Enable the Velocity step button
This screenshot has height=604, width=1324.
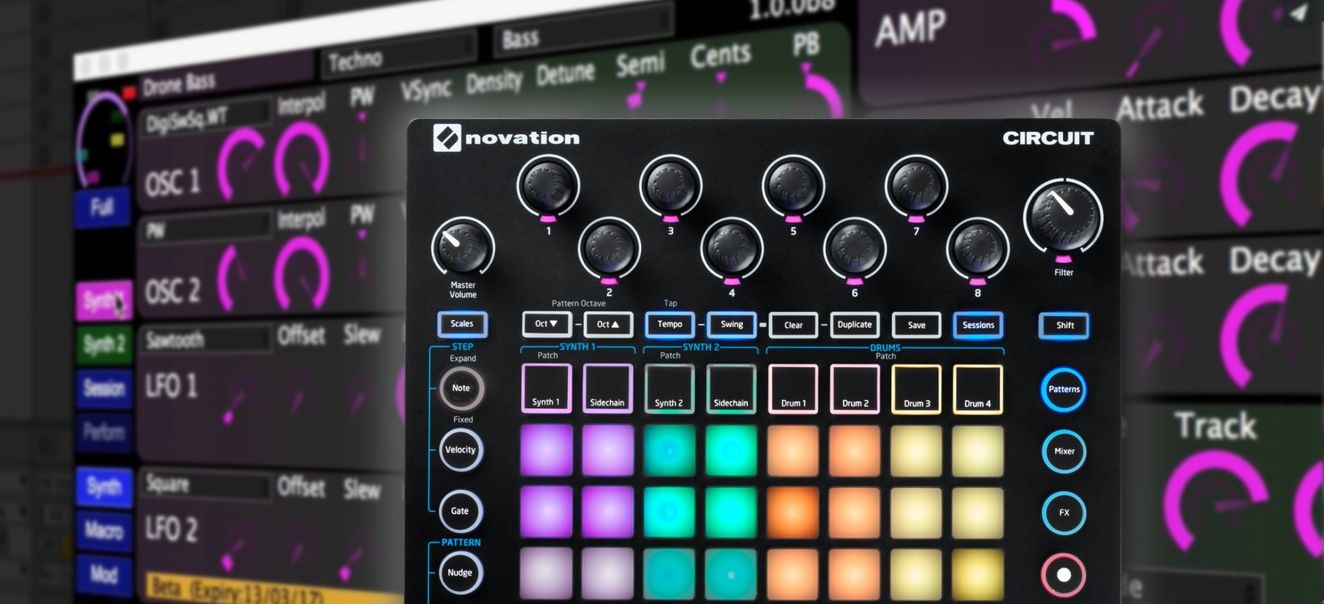461,450
